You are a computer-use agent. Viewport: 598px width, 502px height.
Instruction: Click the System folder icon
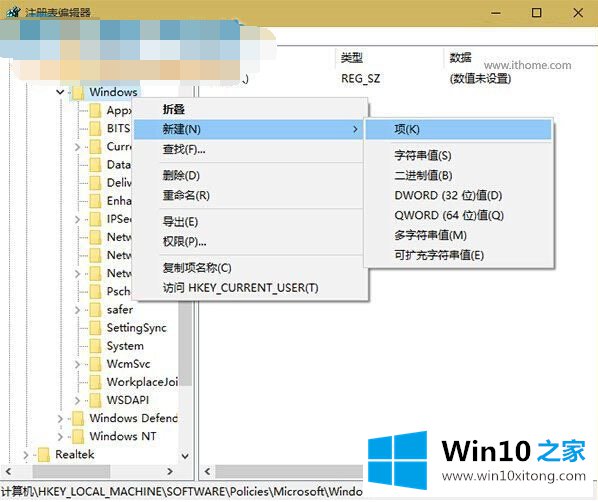click(x=95, y=346)
